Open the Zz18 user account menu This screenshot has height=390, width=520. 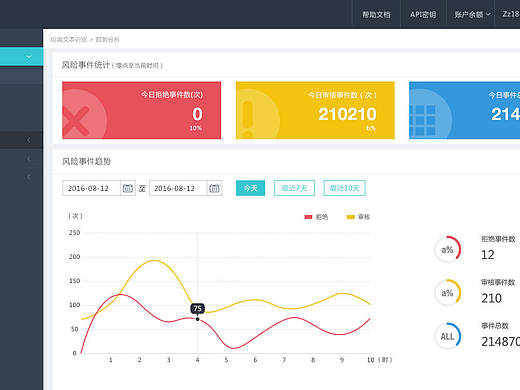point(511,14)
